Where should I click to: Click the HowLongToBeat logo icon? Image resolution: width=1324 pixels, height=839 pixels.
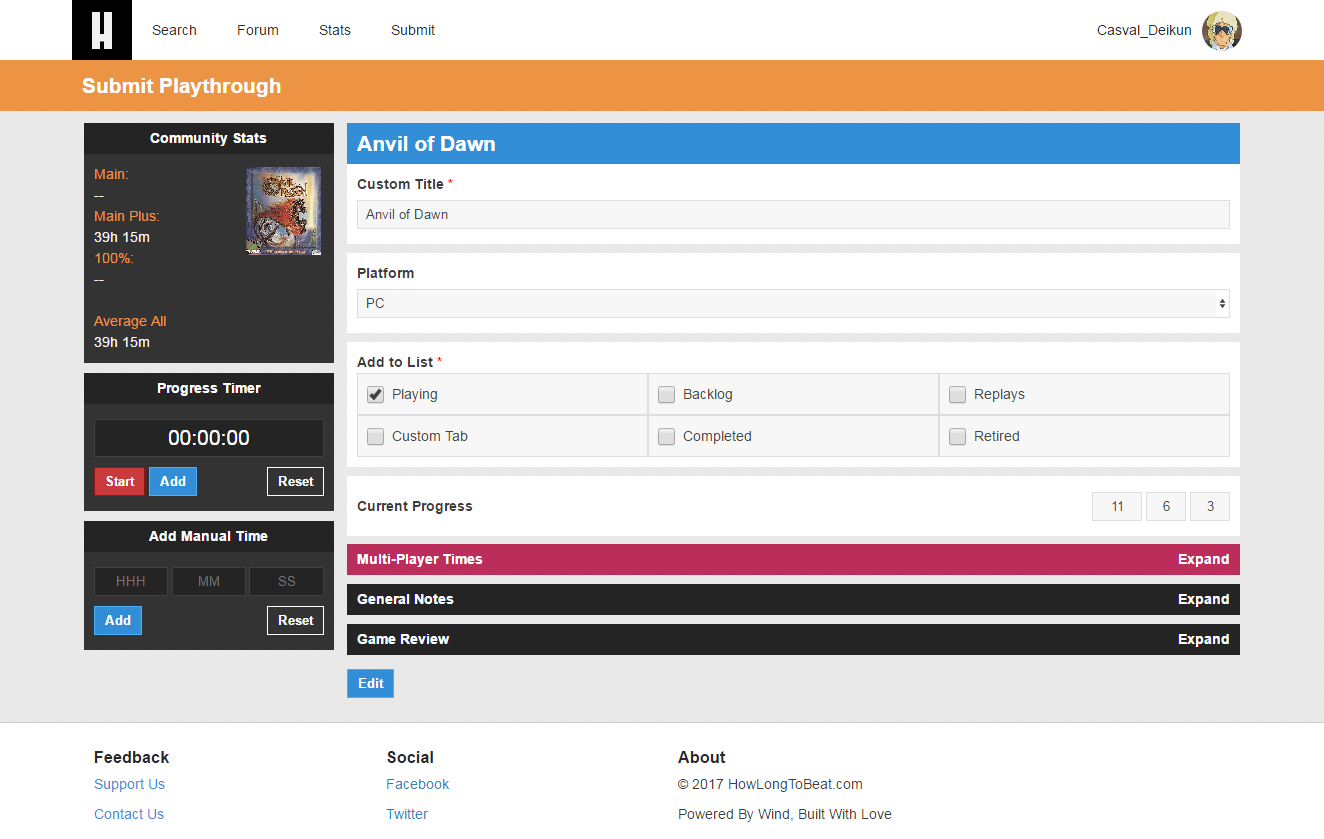point(102,30)
